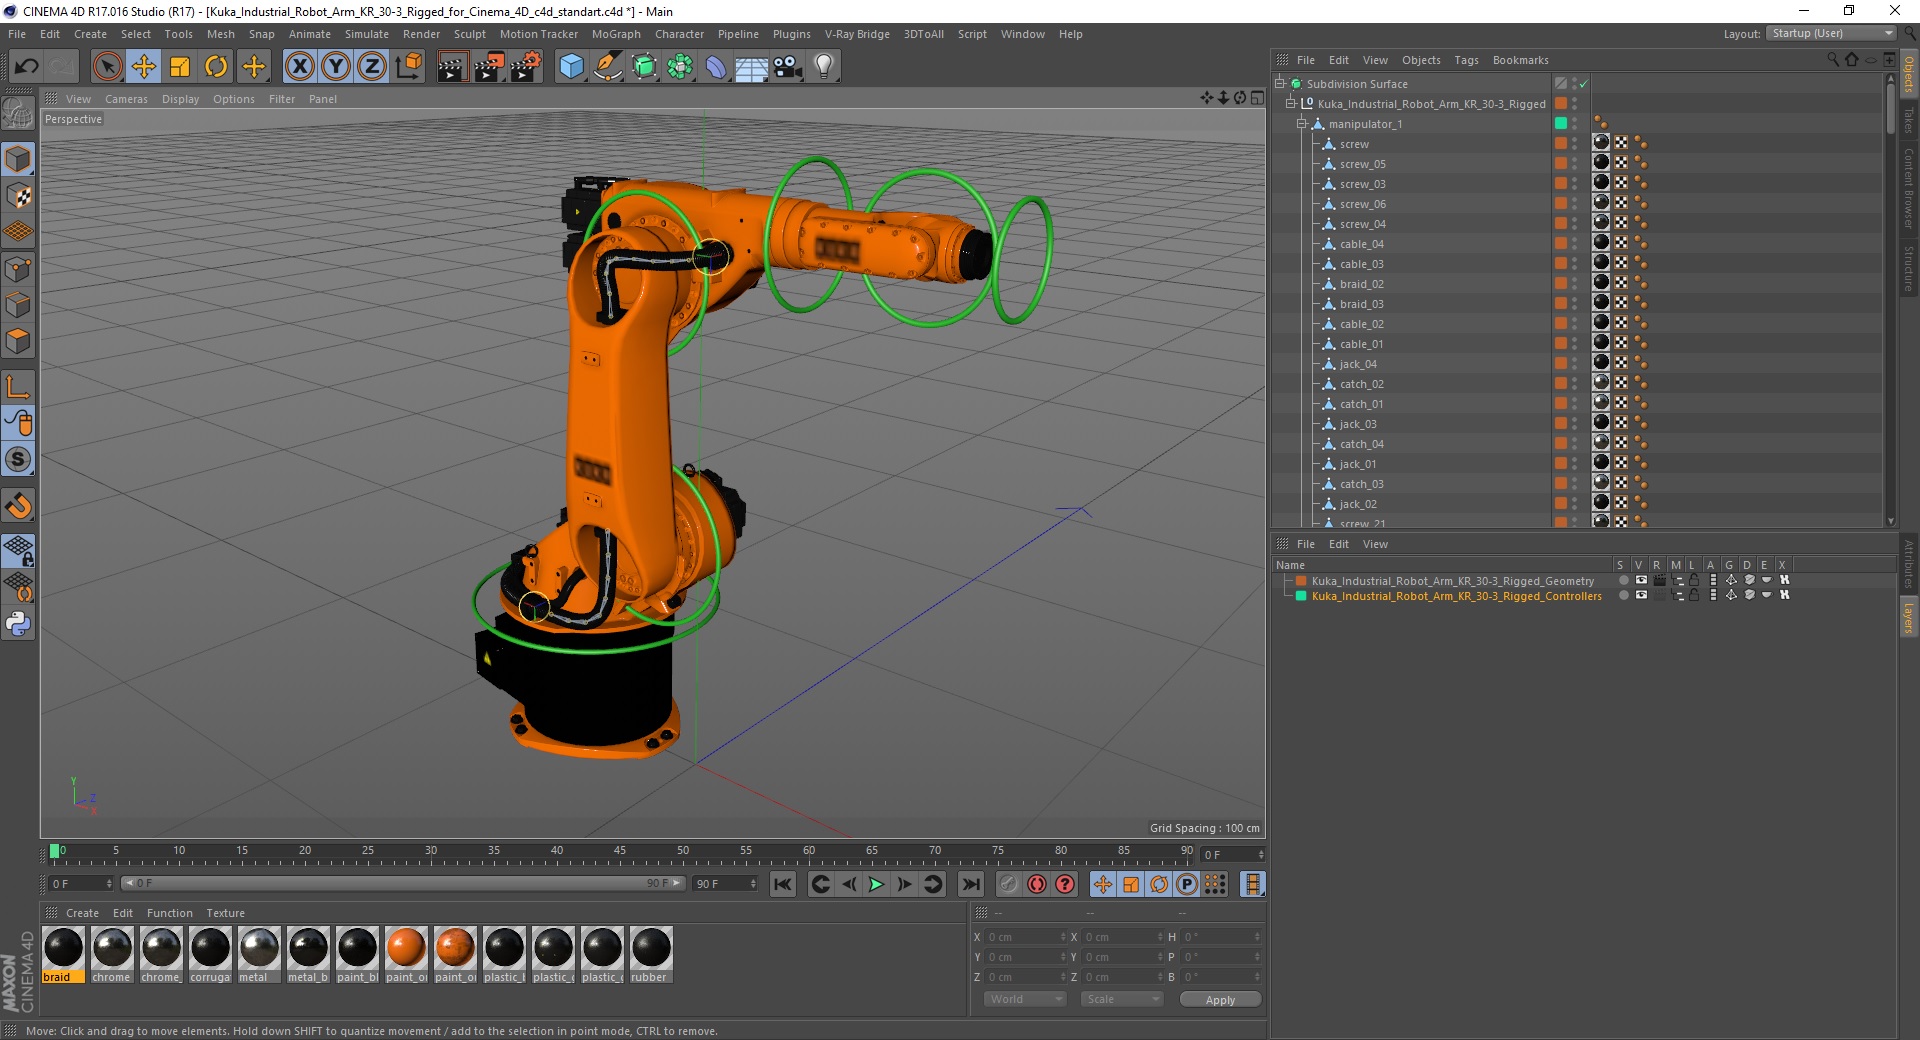1920x1040 pixels.
Task: Click the Undo arrow icon
Action: click(x=27, y=67)
